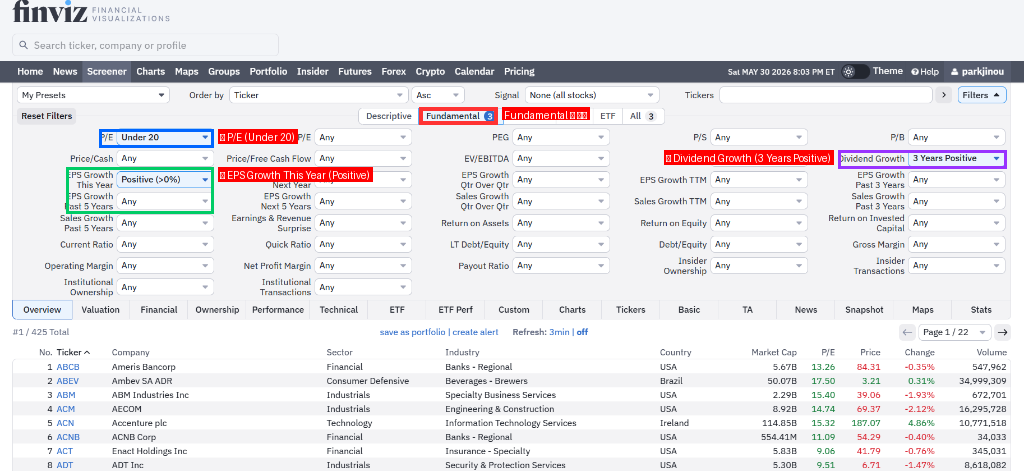Focus the search ticker or company field
The width and height of the screenshot is (1024, 471).
[146, 45]
